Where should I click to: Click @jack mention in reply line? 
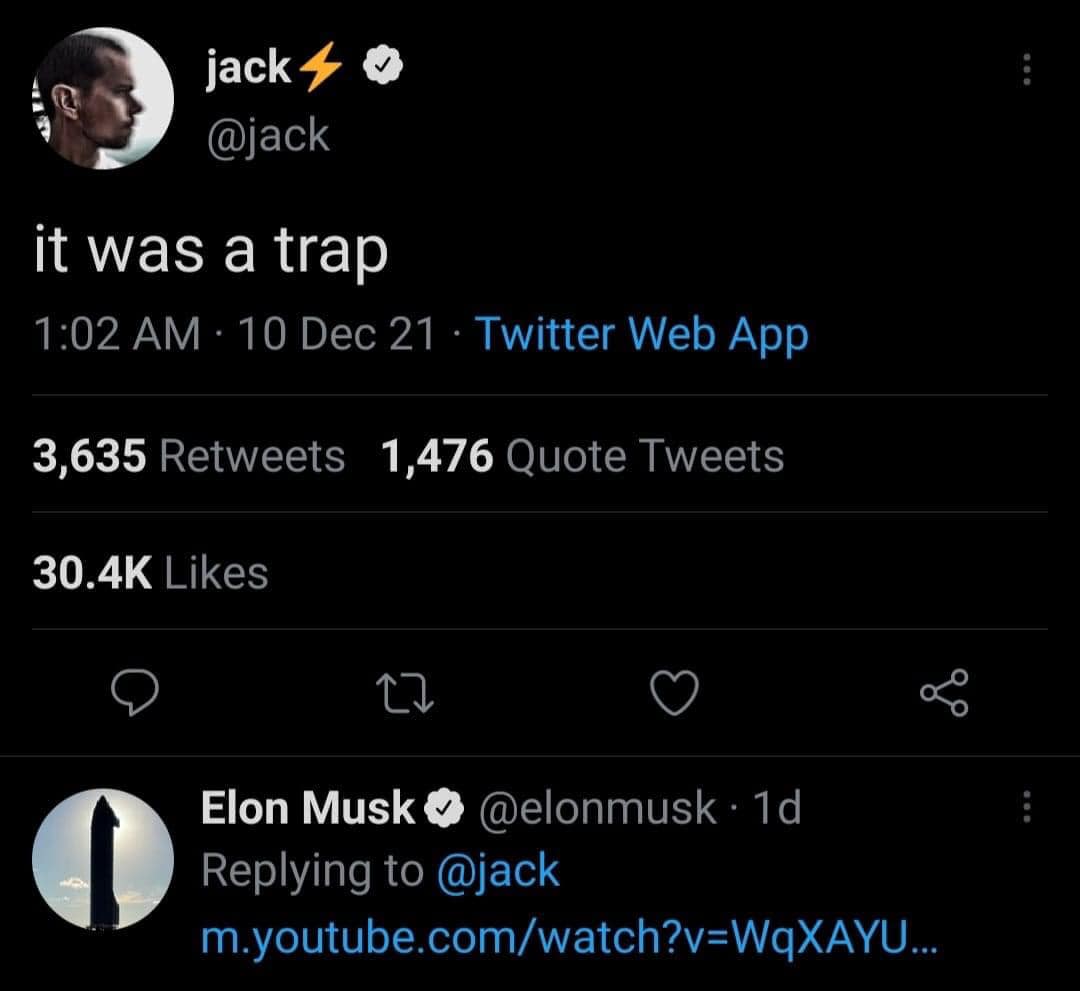(497, 871)
